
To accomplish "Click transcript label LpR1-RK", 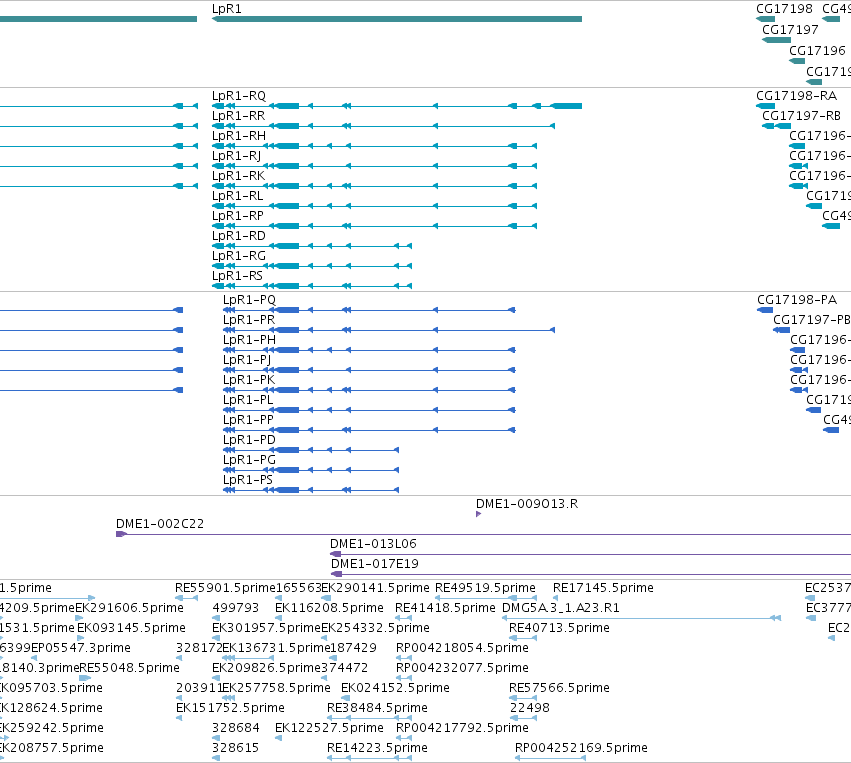I will [x=239, y=176].
